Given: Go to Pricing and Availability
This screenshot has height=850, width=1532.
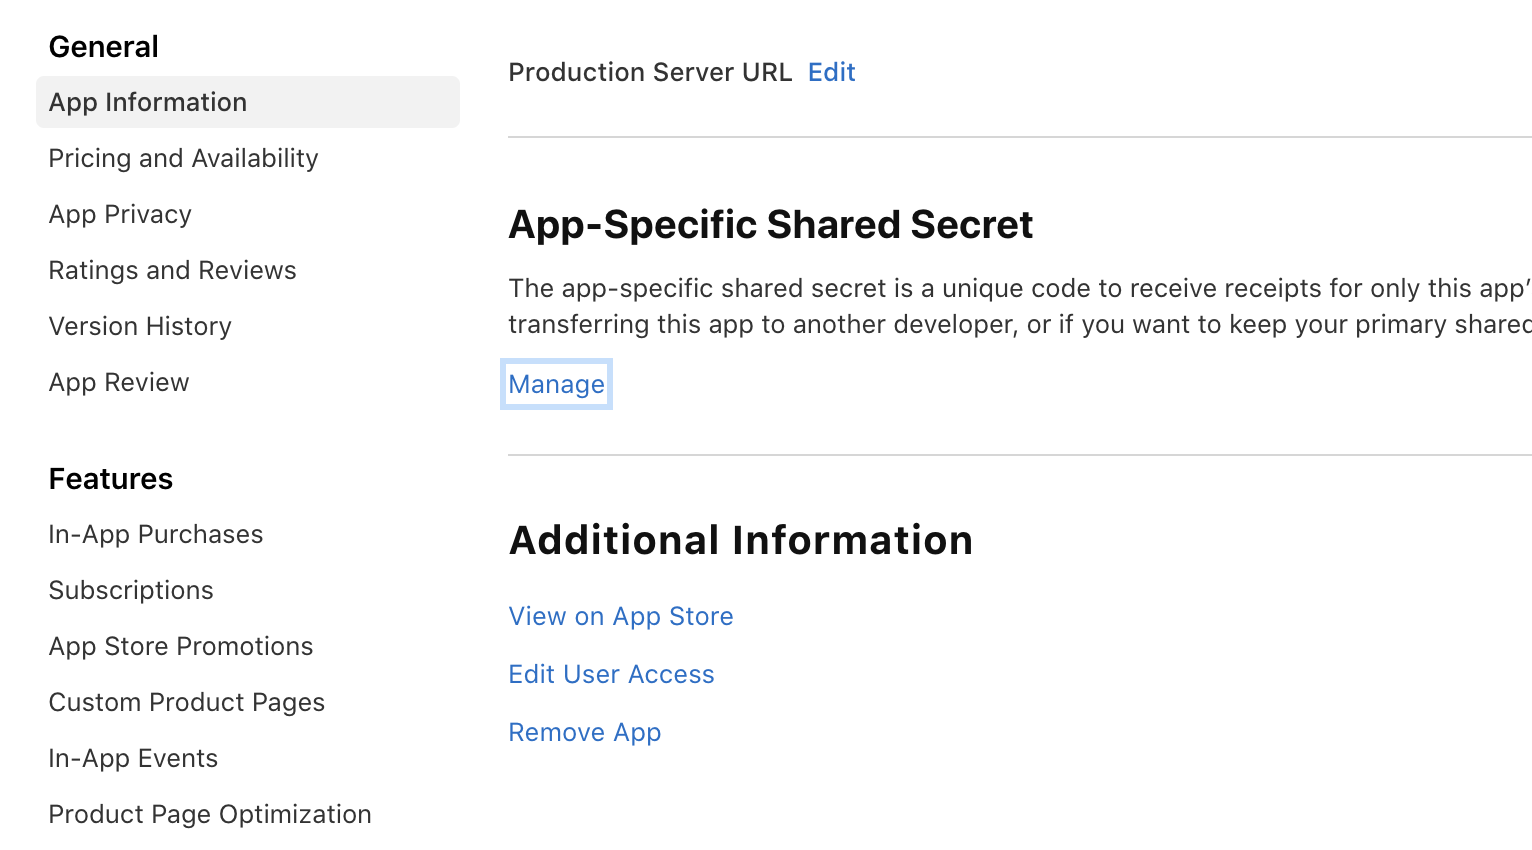Looking at the screenshot, I should 183,158.
